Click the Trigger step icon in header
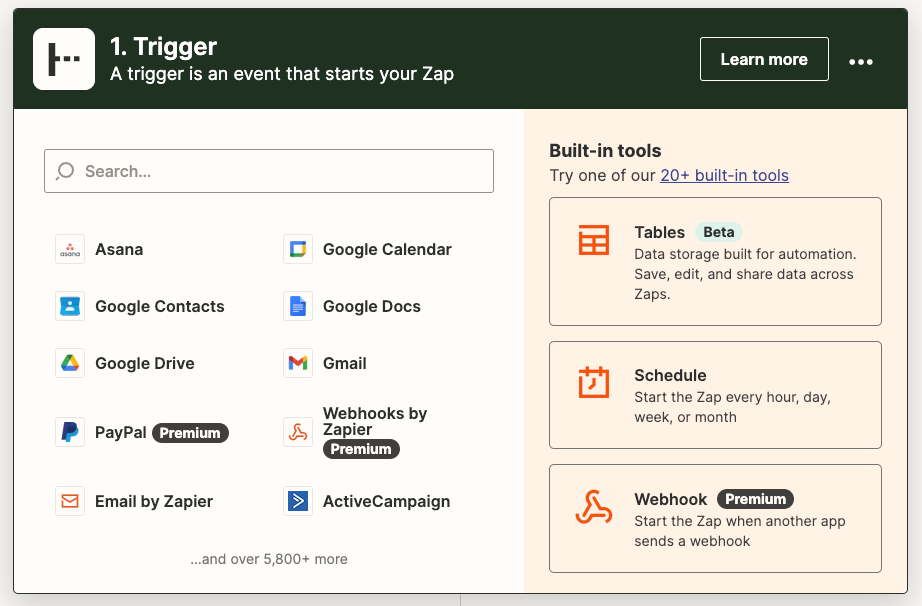Viewport: 922px width, 606px height. click(64, 59)
